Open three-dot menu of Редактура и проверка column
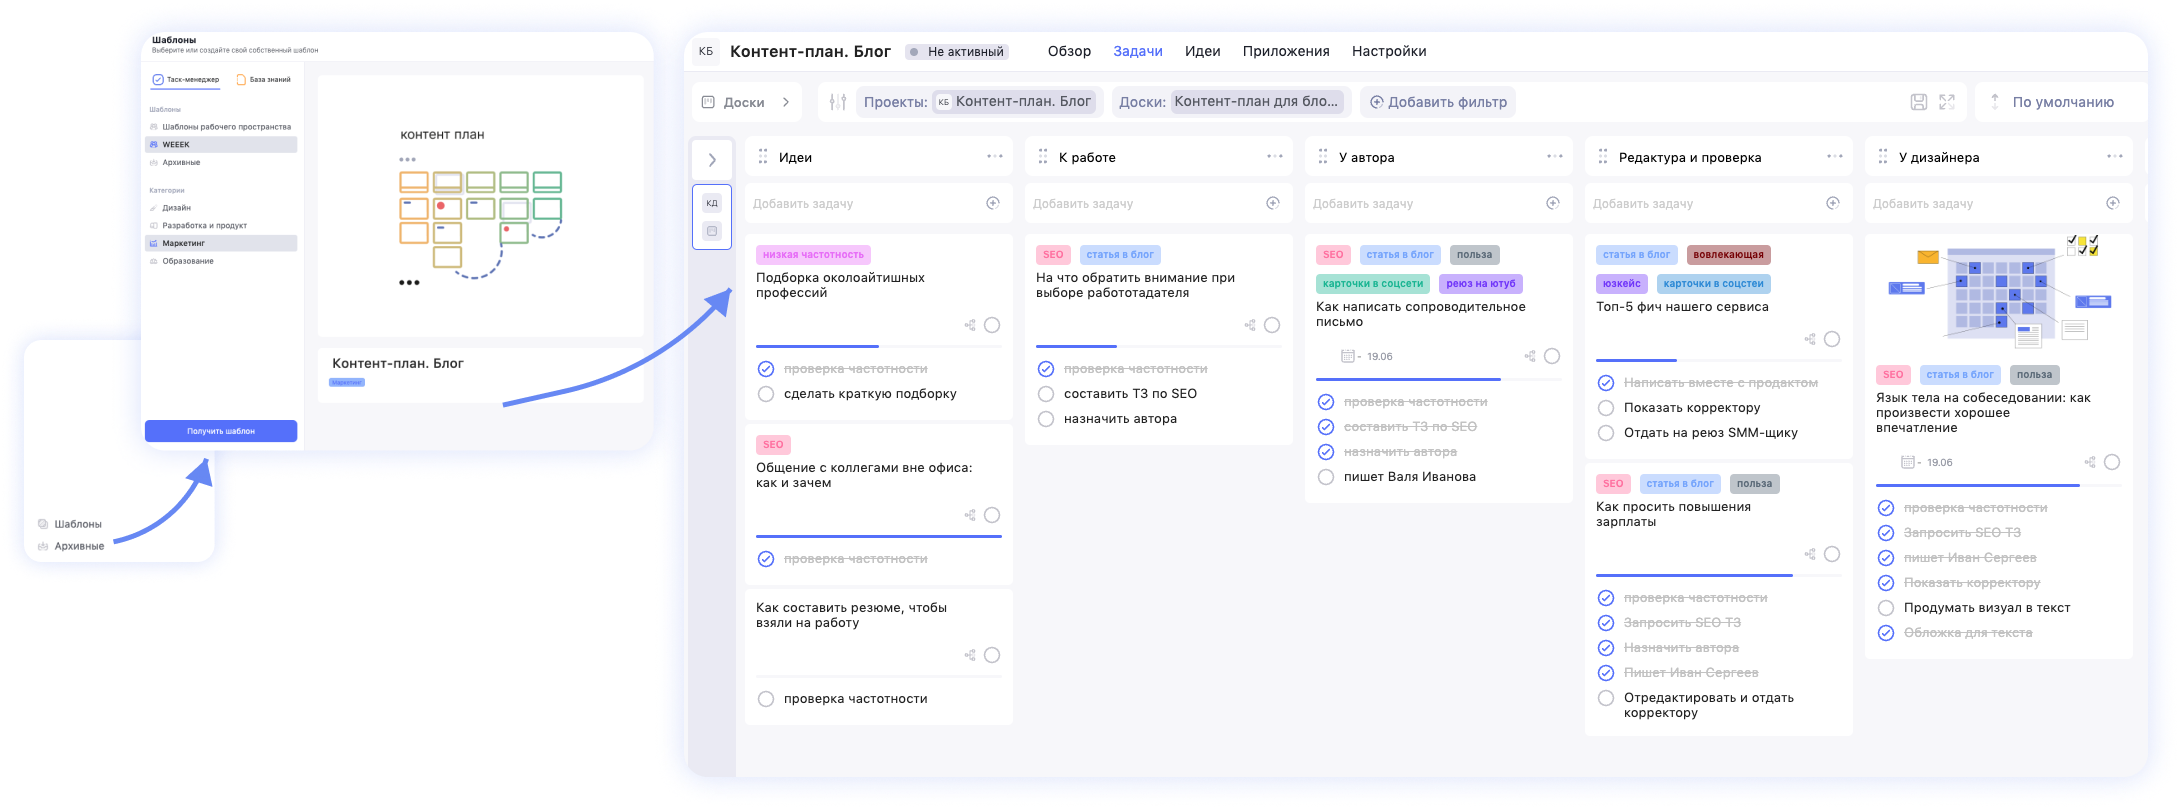The height and width of the screenshot is (809, 2180). [1835, 156]
